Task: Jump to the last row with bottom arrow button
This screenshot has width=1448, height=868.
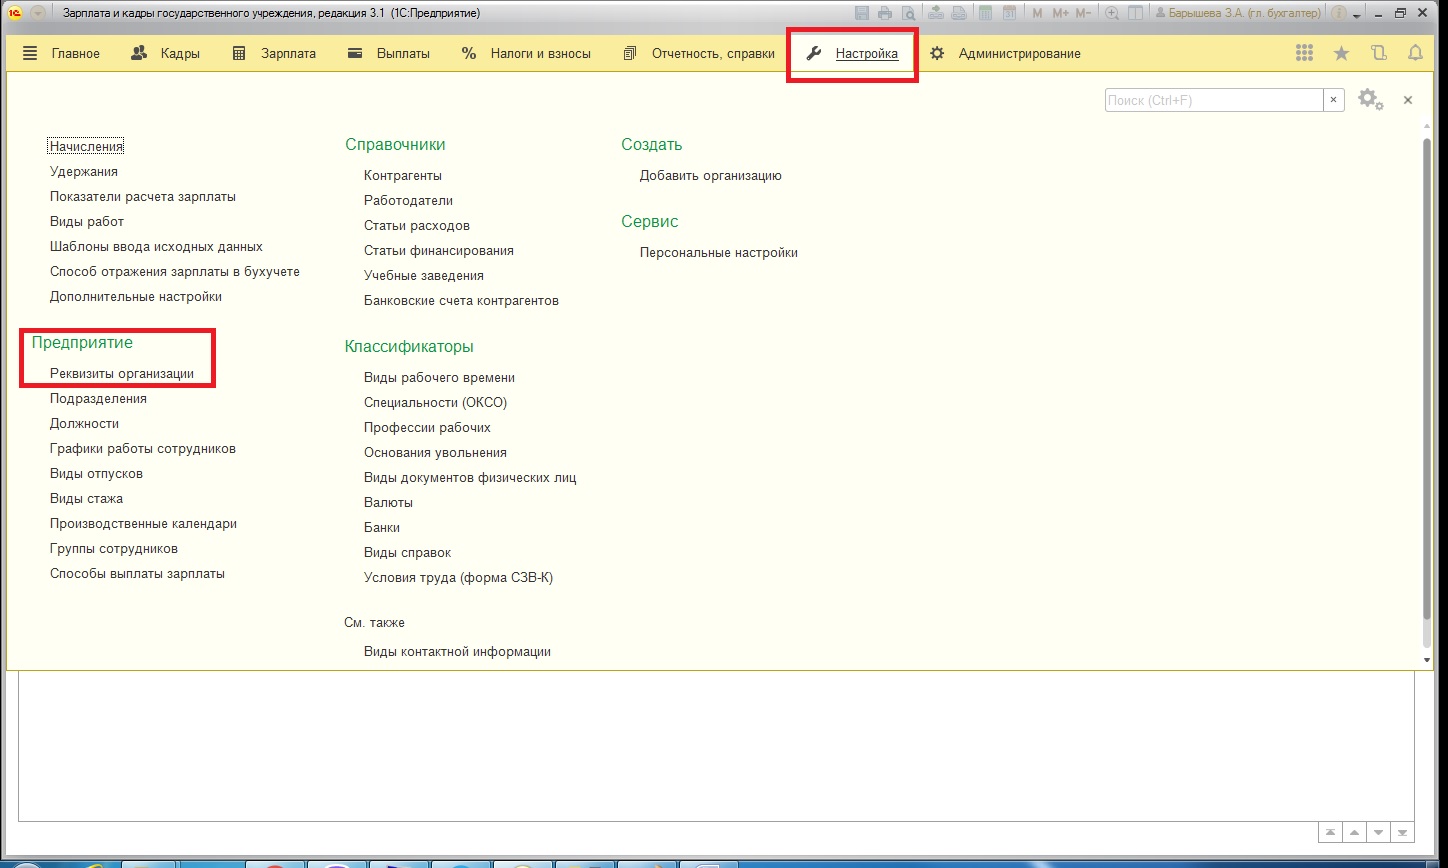Action: (x=1404, y=832)
